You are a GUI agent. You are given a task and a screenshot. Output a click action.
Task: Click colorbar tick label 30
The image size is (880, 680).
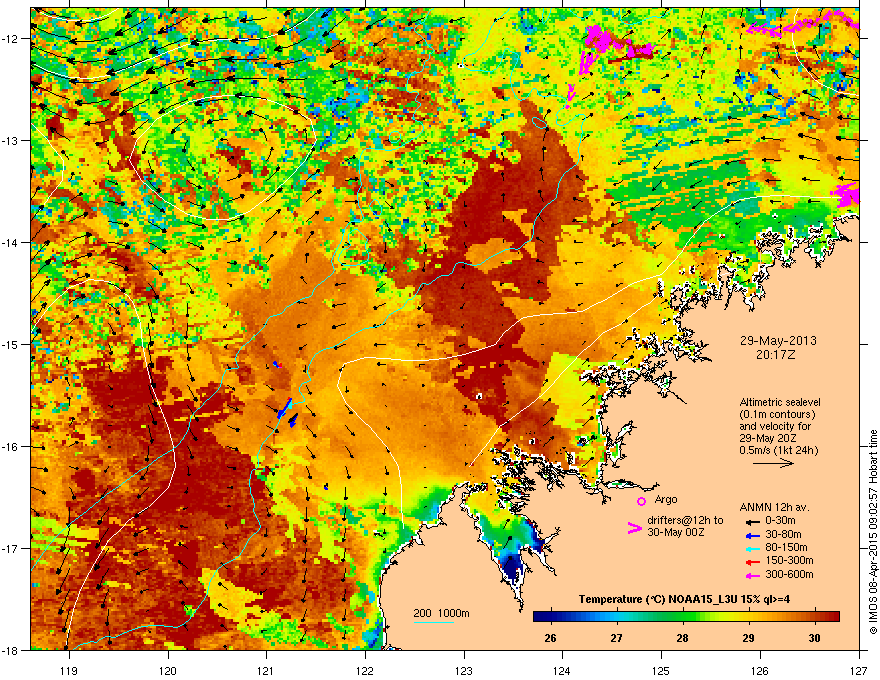coord(814,638)
